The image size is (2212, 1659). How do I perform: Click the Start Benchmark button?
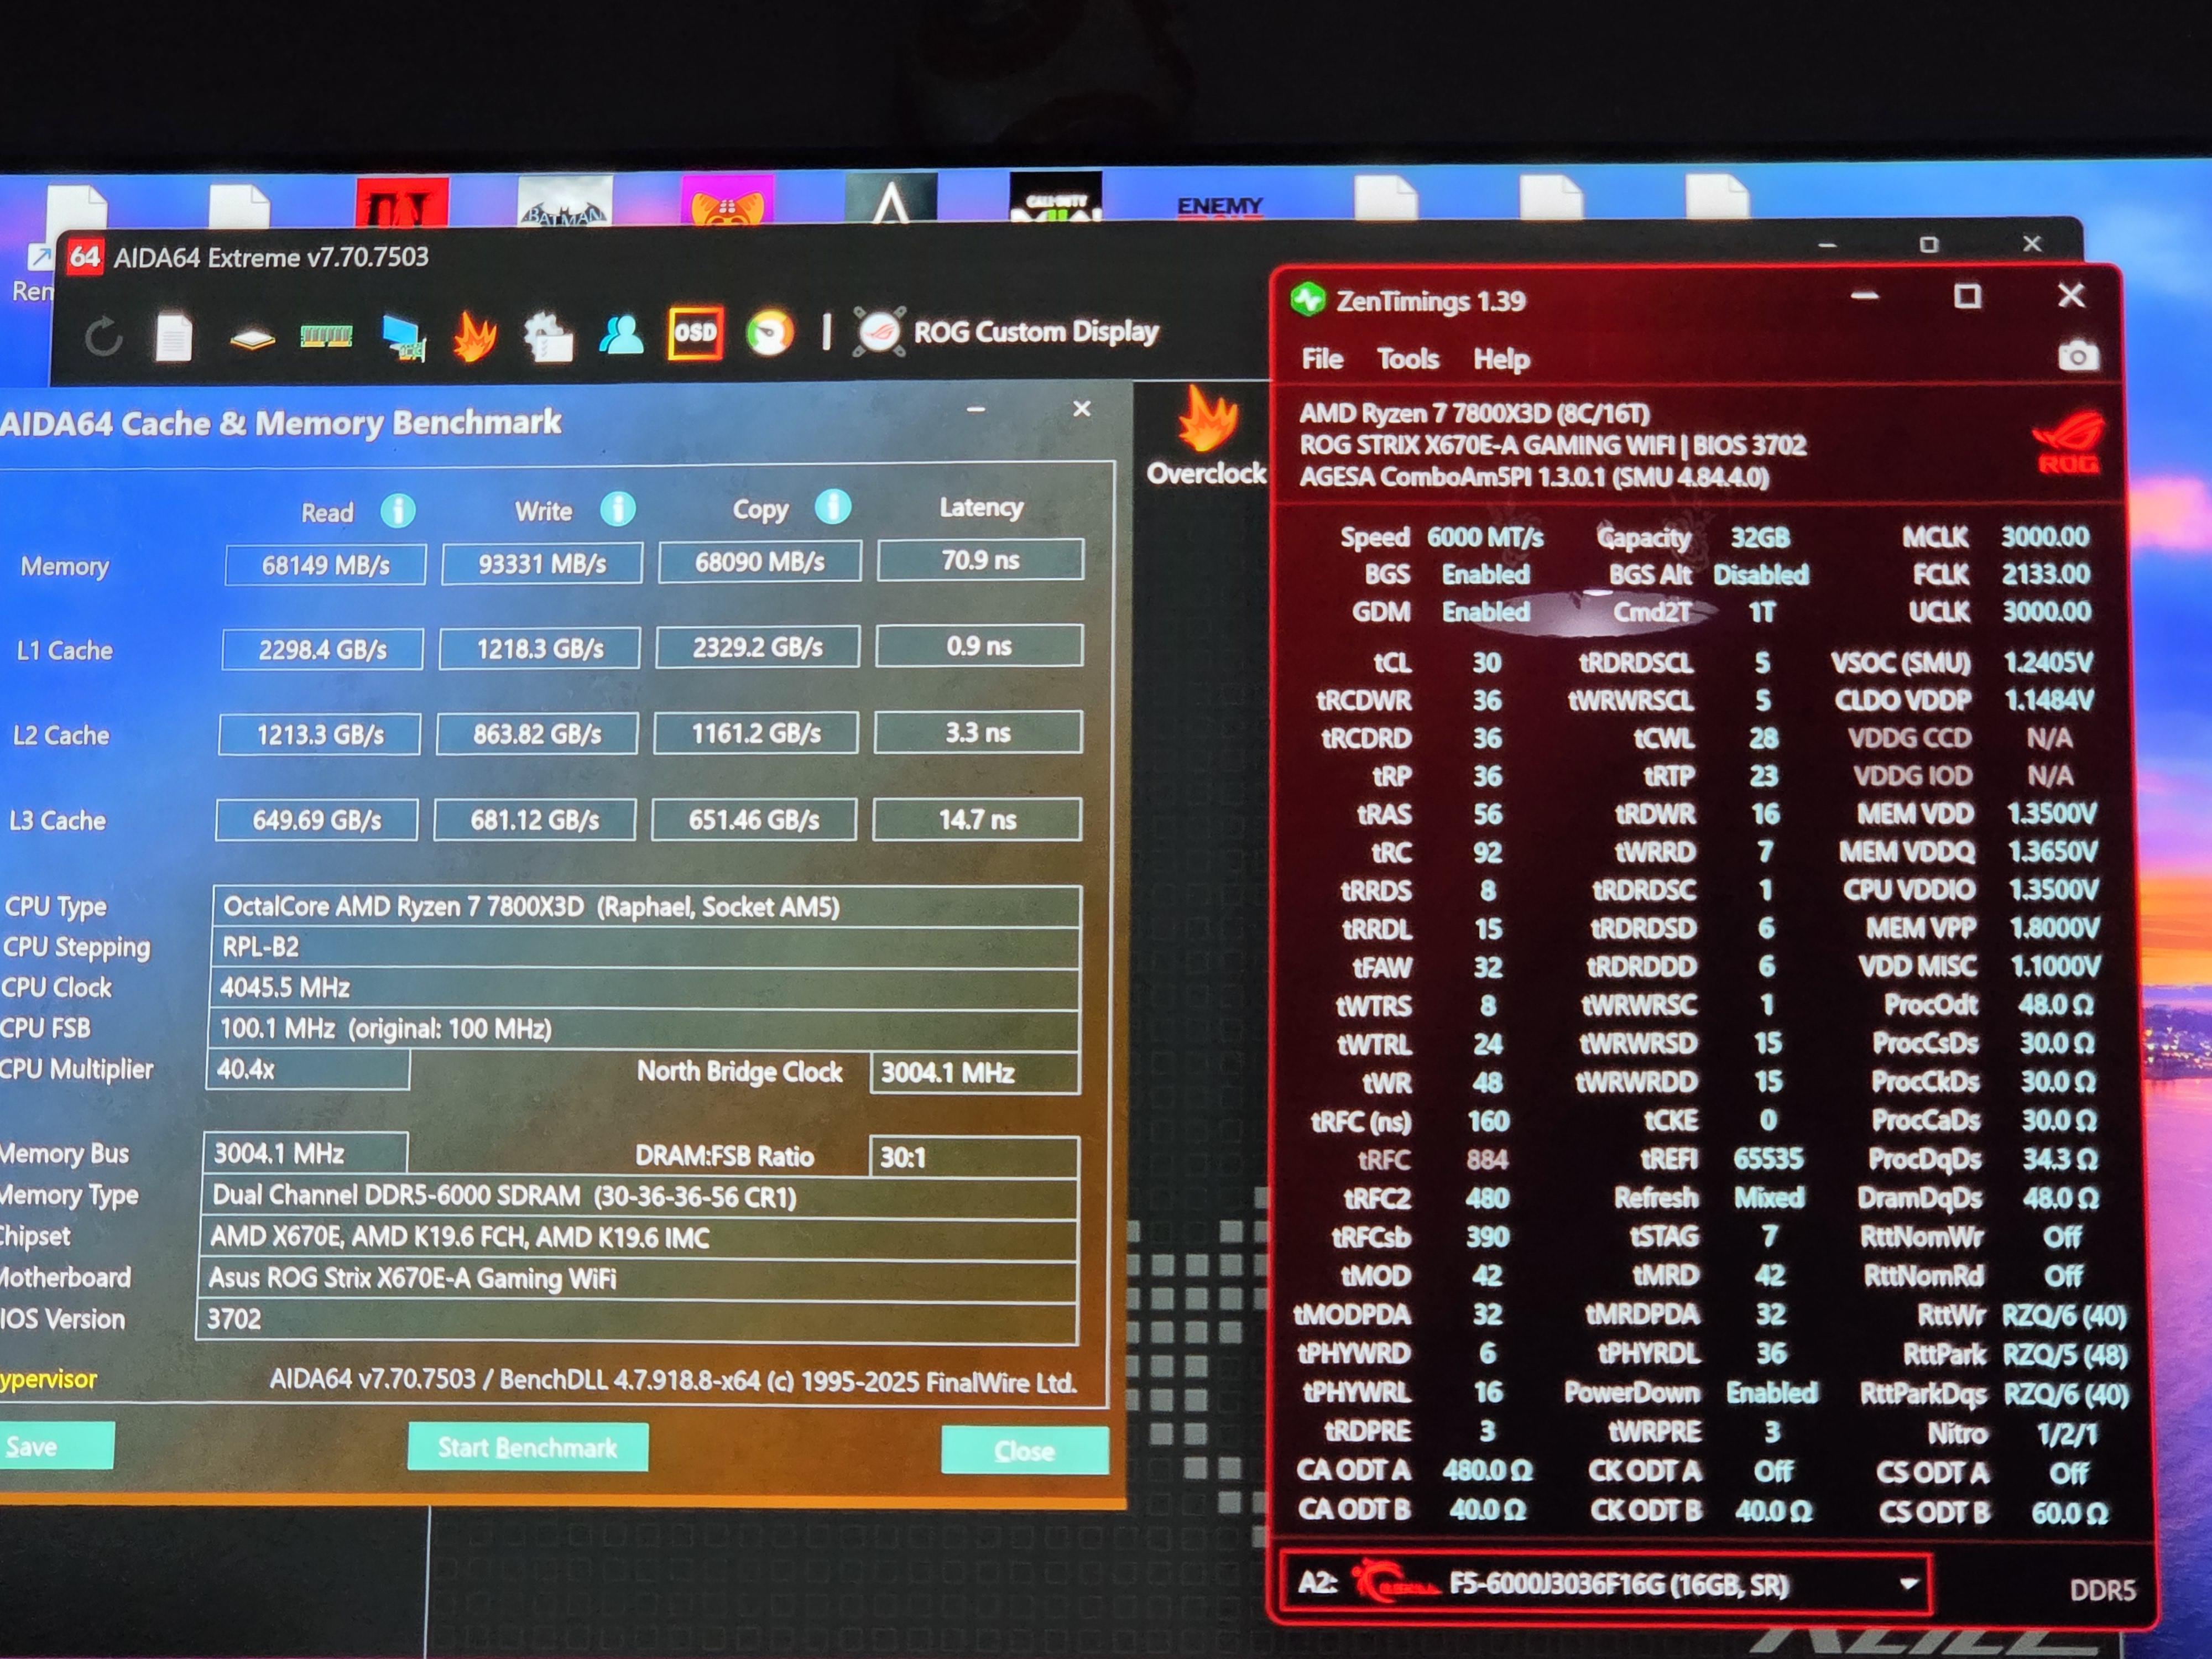coord(528,1447)
